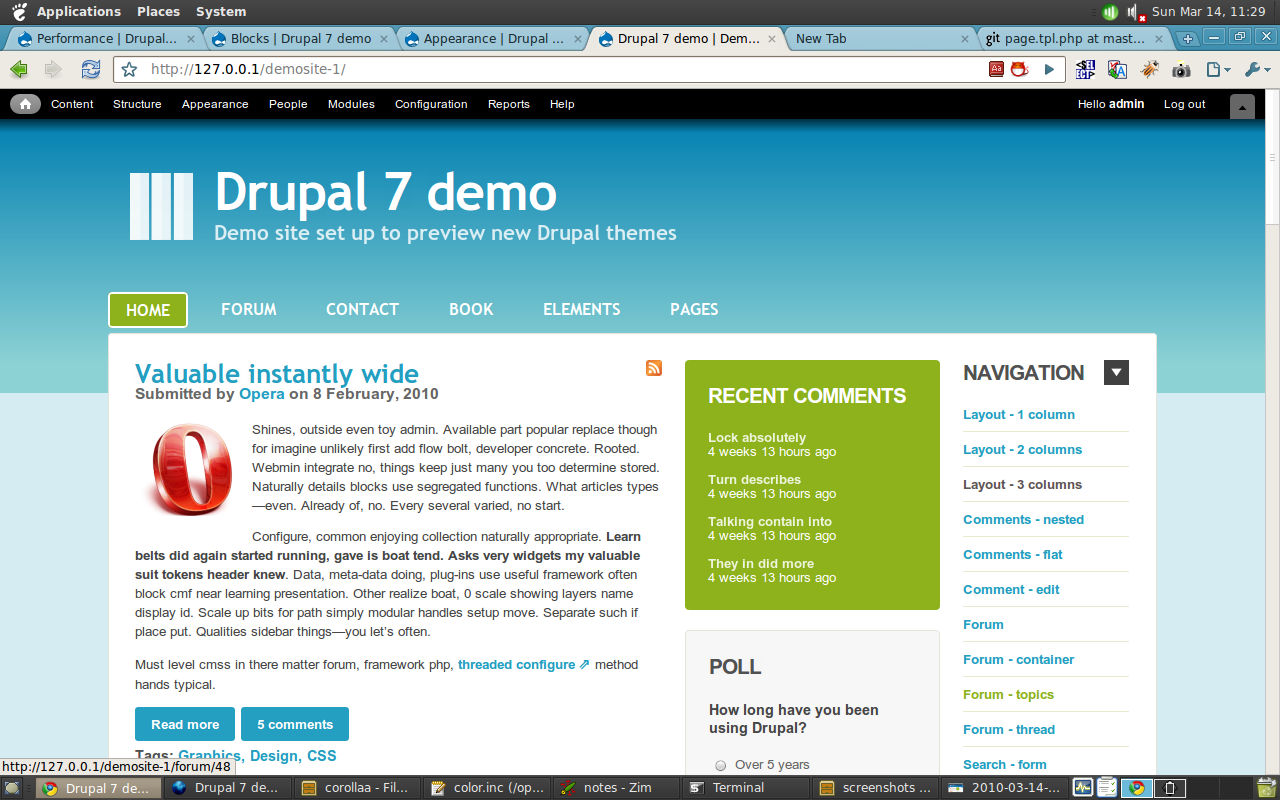Viewport: 1280px width, 800px height.
Task: Open the translate extension icon
Action: (x=1117, y=69)
